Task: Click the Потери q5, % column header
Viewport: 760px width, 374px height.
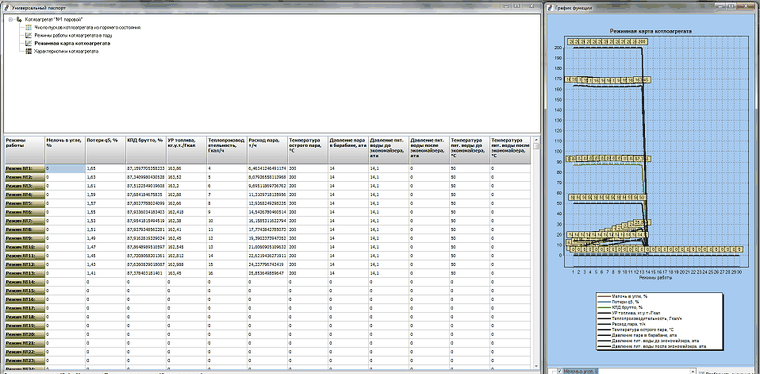Action: [106, 150]
